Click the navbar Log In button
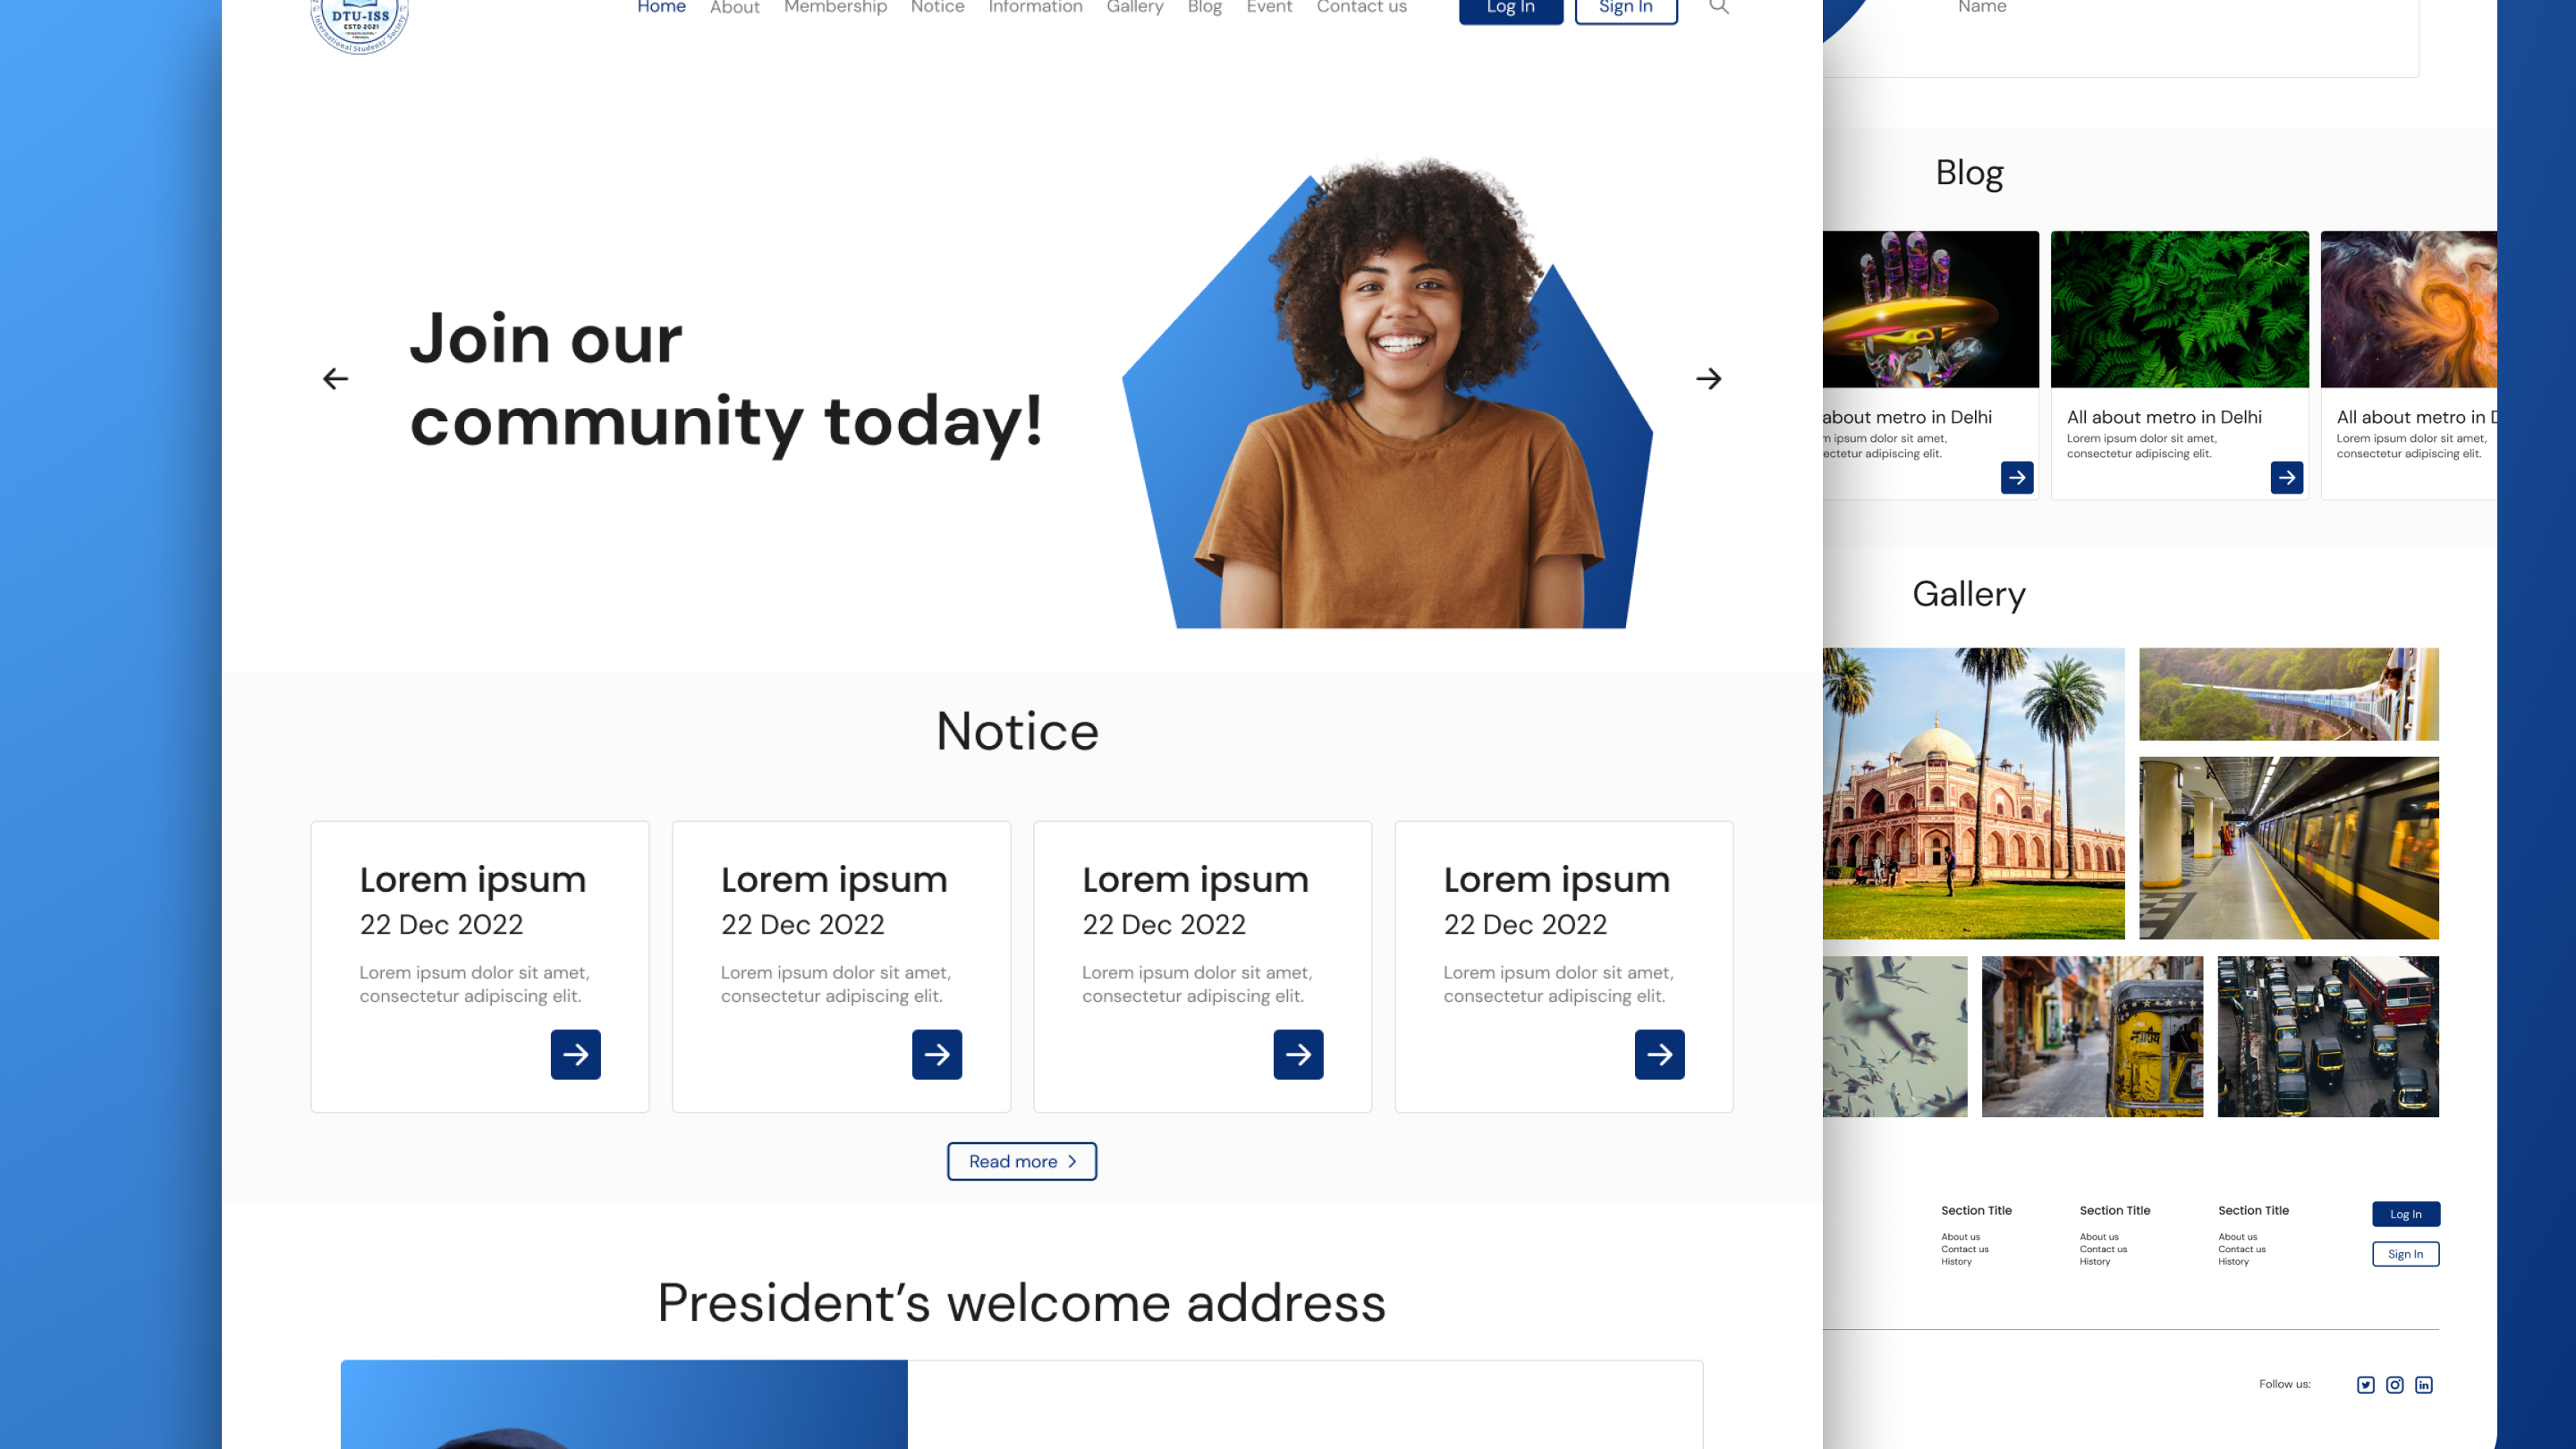 [1510, 9]
